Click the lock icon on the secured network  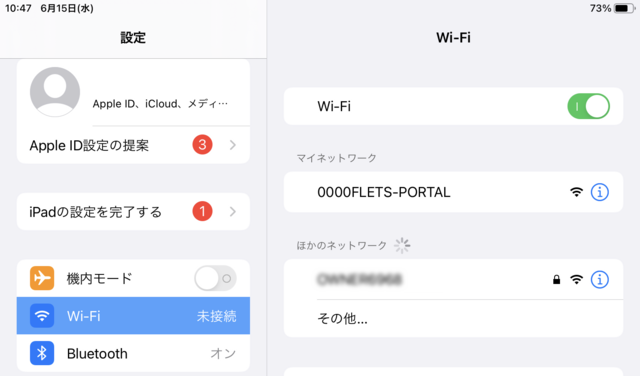click(556, 280)
